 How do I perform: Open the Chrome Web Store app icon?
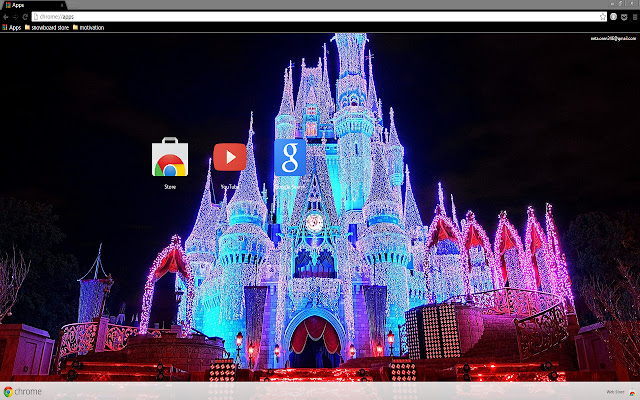coord(170,157)
